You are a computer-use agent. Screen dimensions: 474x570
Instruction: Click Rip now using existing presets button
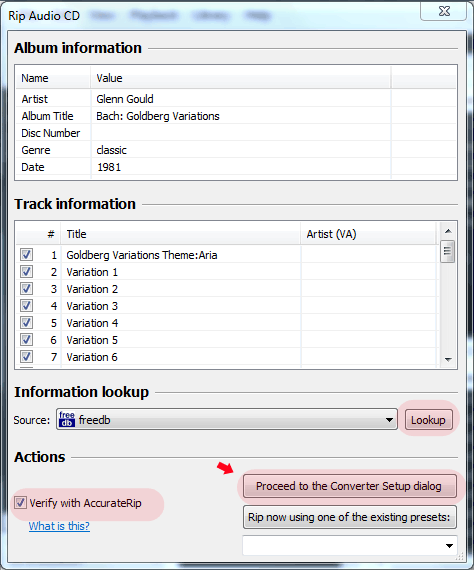350,517
